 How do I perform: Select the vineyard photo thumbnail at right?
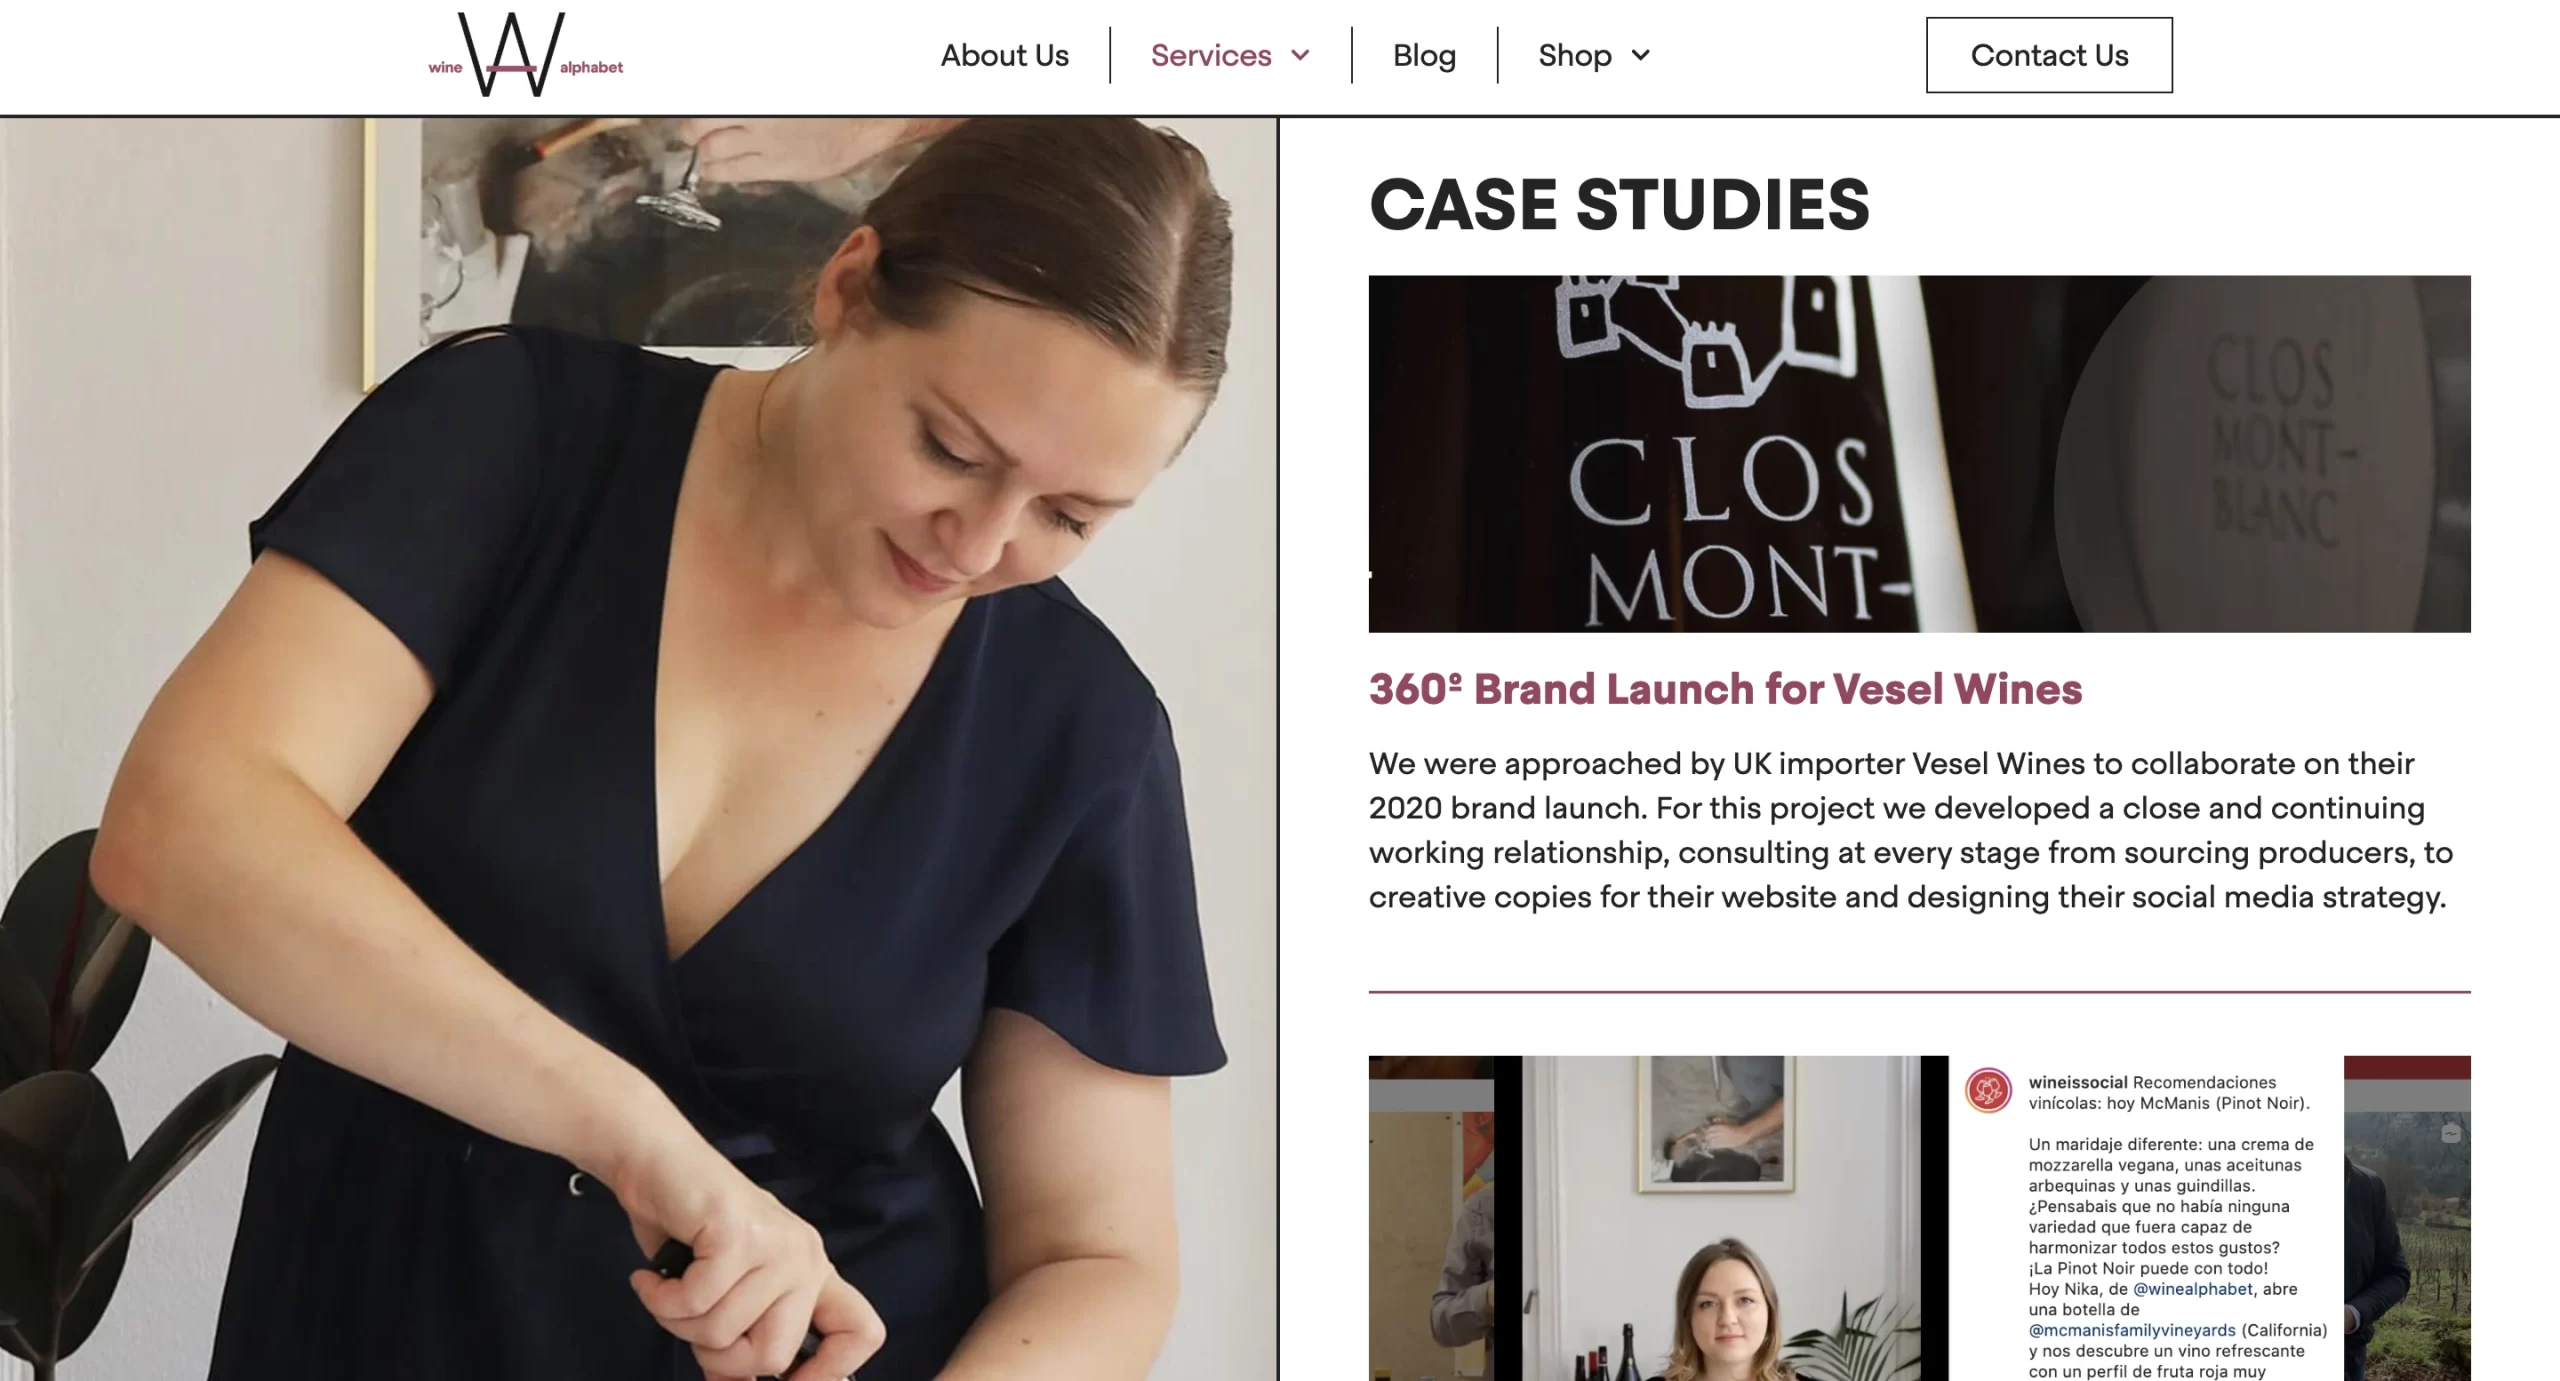click(x=2407, y=1218)
